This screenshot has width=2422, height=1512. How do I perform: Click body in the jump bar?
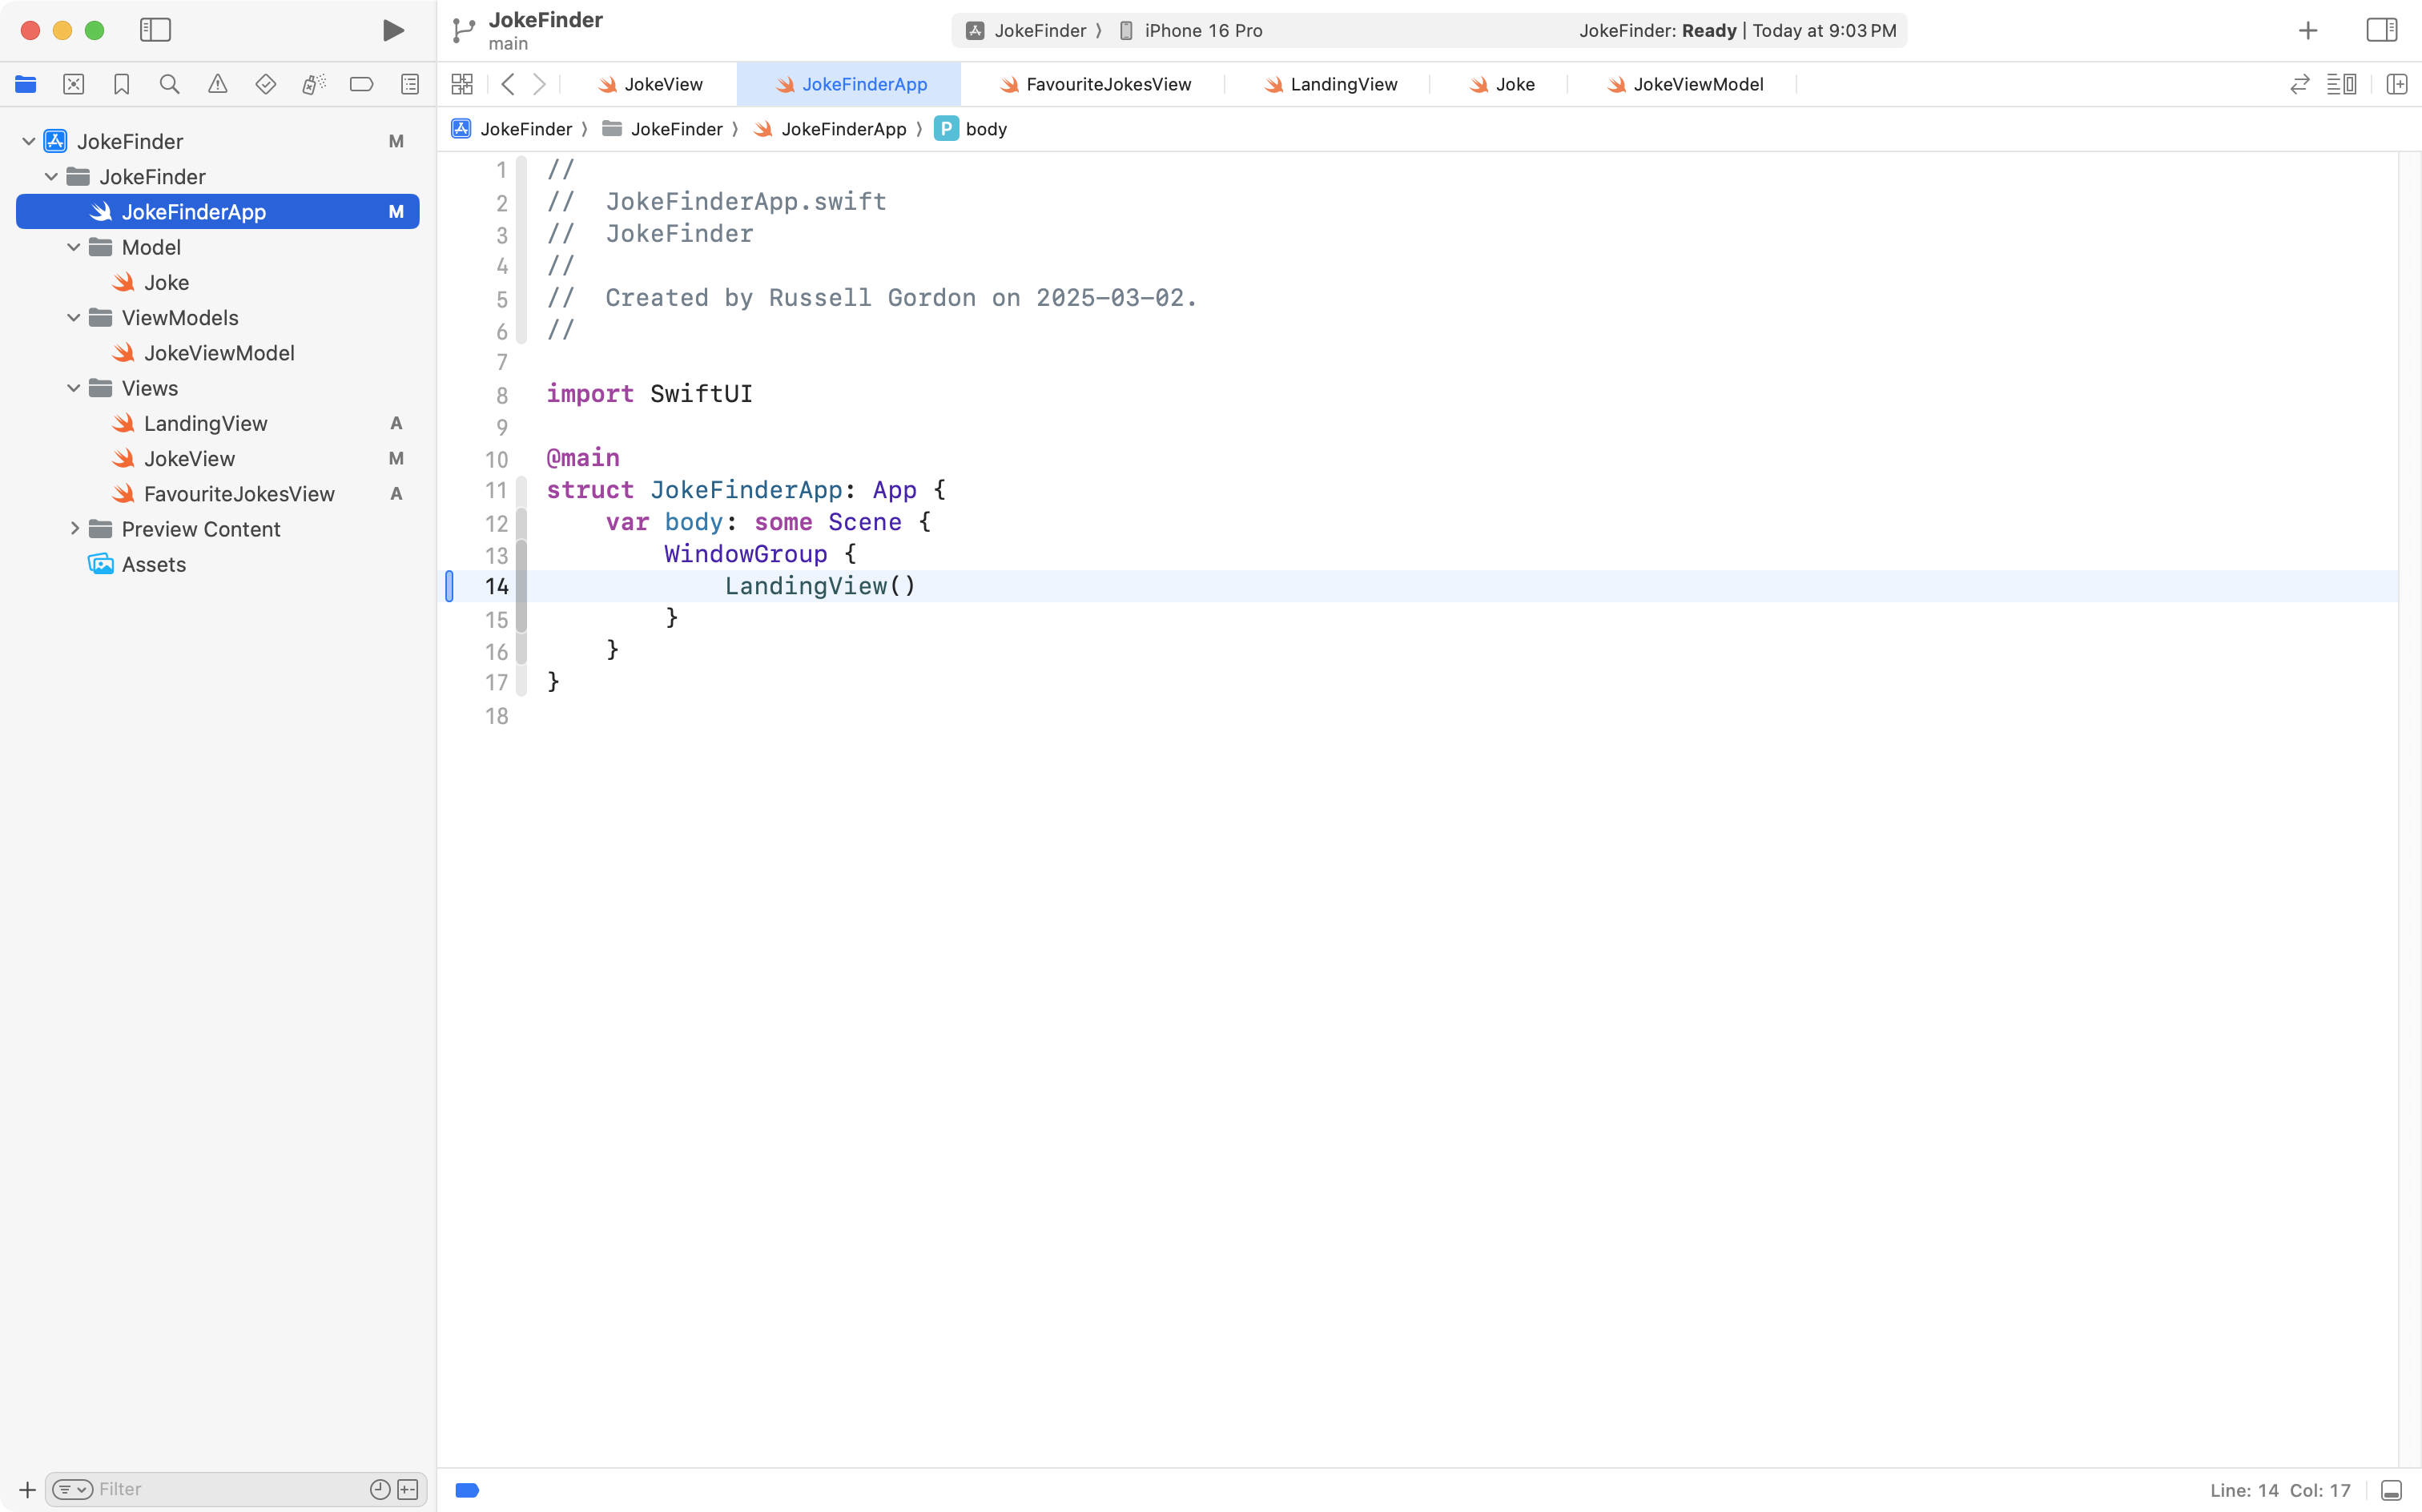pyautogui.click(x=985, y=129)
